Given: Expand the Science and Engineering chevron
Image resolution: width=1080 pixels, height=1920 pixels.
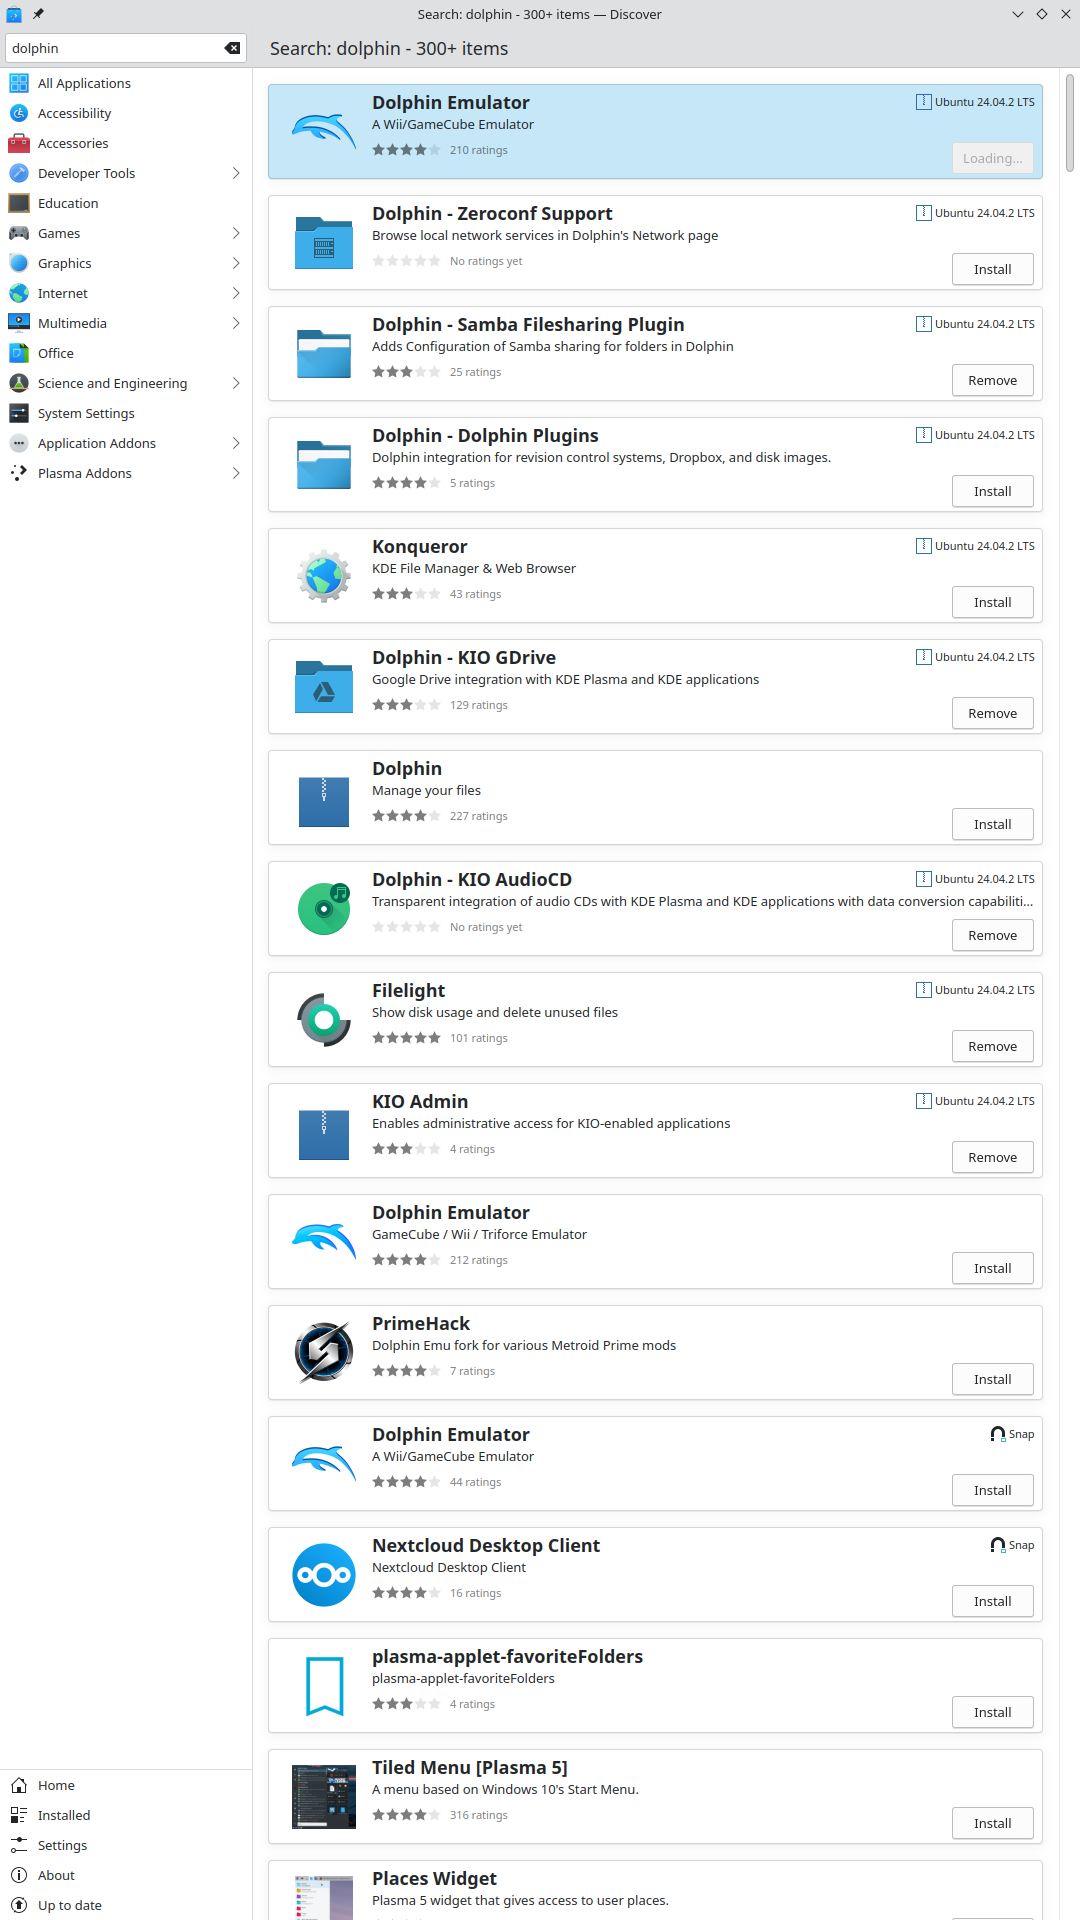Looking at the screenshot, I should [x=236, y=383].
